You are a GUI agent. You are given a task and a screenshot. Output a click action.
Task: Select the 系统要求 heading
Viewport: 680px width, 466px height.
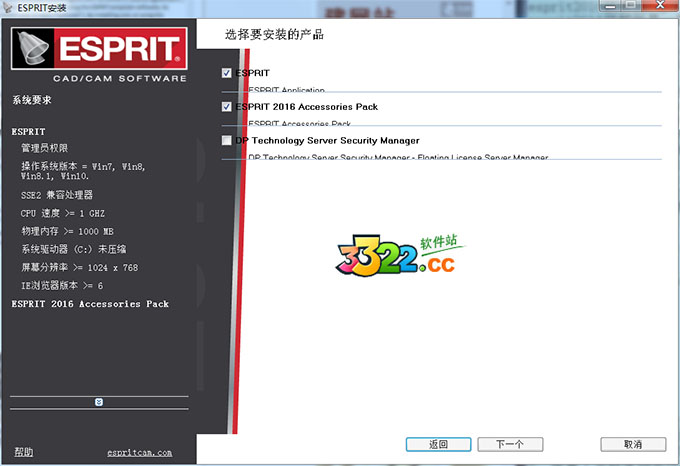(x=32, y=100)
